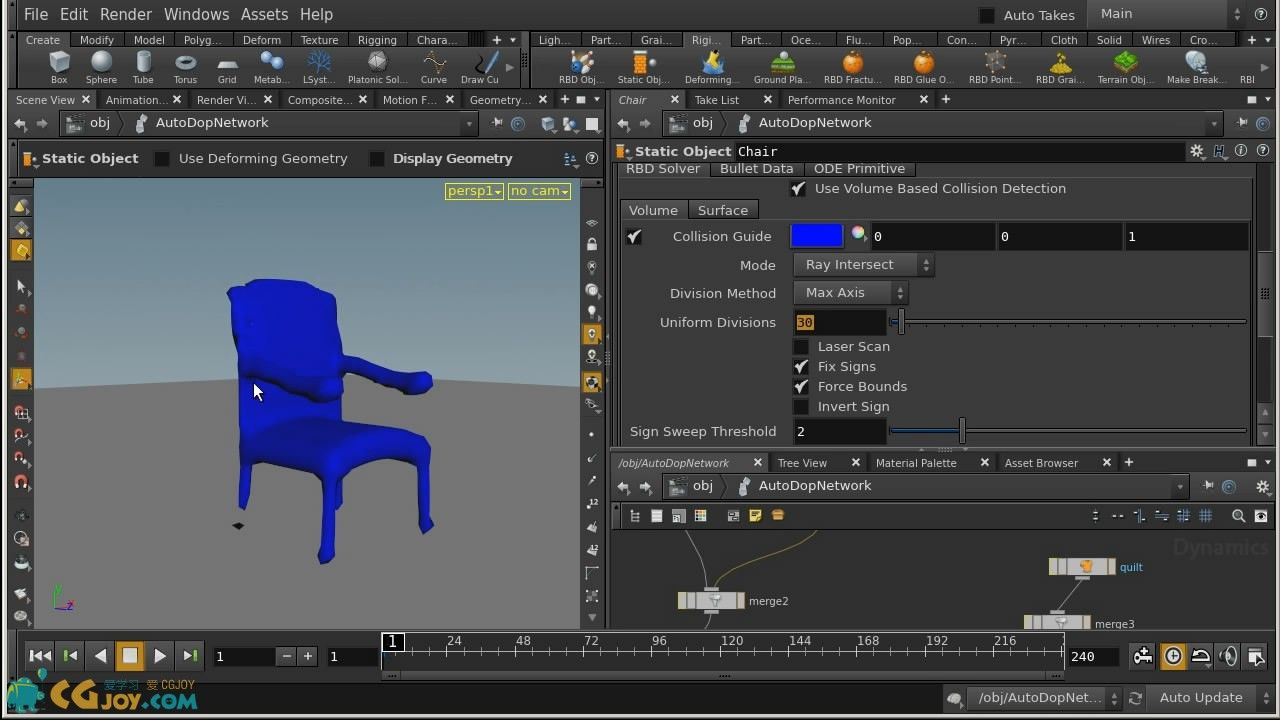The width and height of the screenshot is (1280, 720).
Task: Switch to the Performance Monitor tab
Action: click(x=842, y=100)
